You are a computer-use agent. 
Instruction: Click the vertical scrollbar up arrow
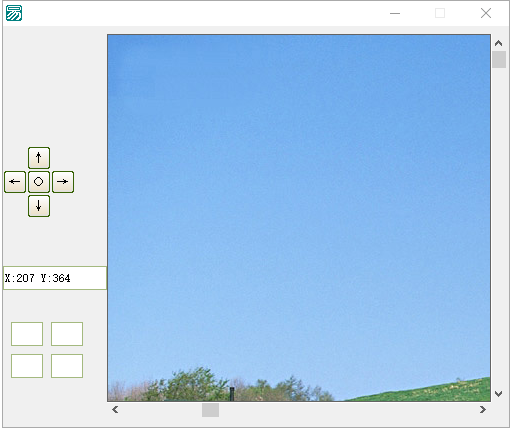click(499, 43)
